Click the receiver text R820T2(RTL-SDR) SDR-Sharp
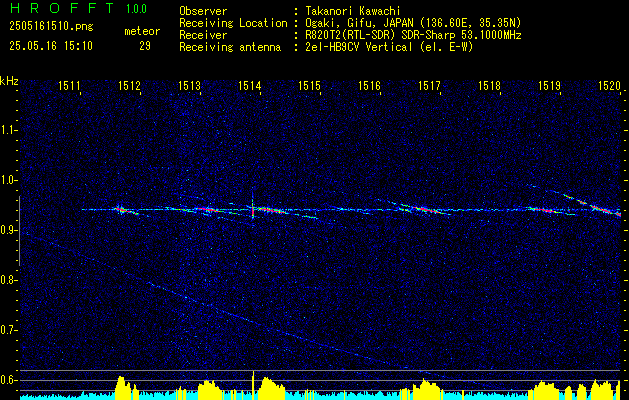The image size is (629, 400). tap(378, 35)
